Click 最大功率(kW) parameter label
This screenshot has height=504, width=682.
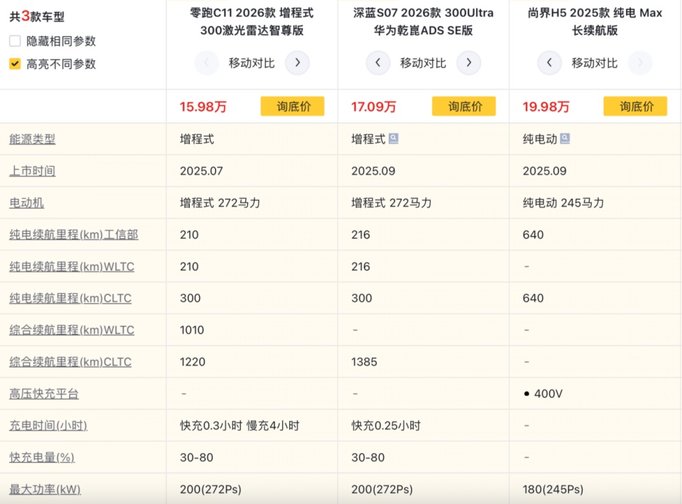46,489
